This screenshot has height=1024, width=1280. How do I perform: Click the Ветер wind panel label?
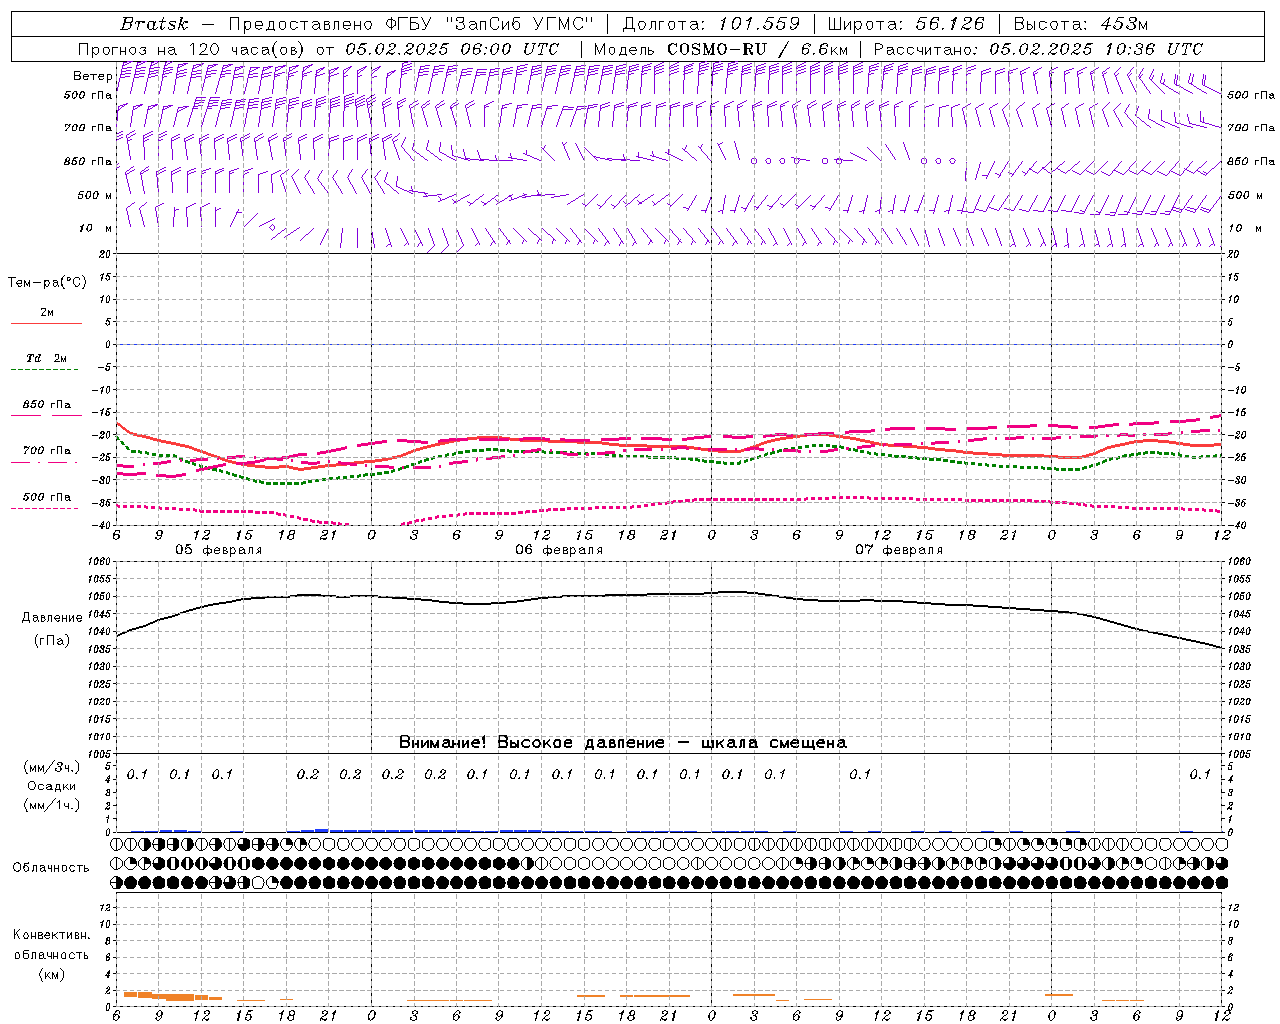(92, 76)
